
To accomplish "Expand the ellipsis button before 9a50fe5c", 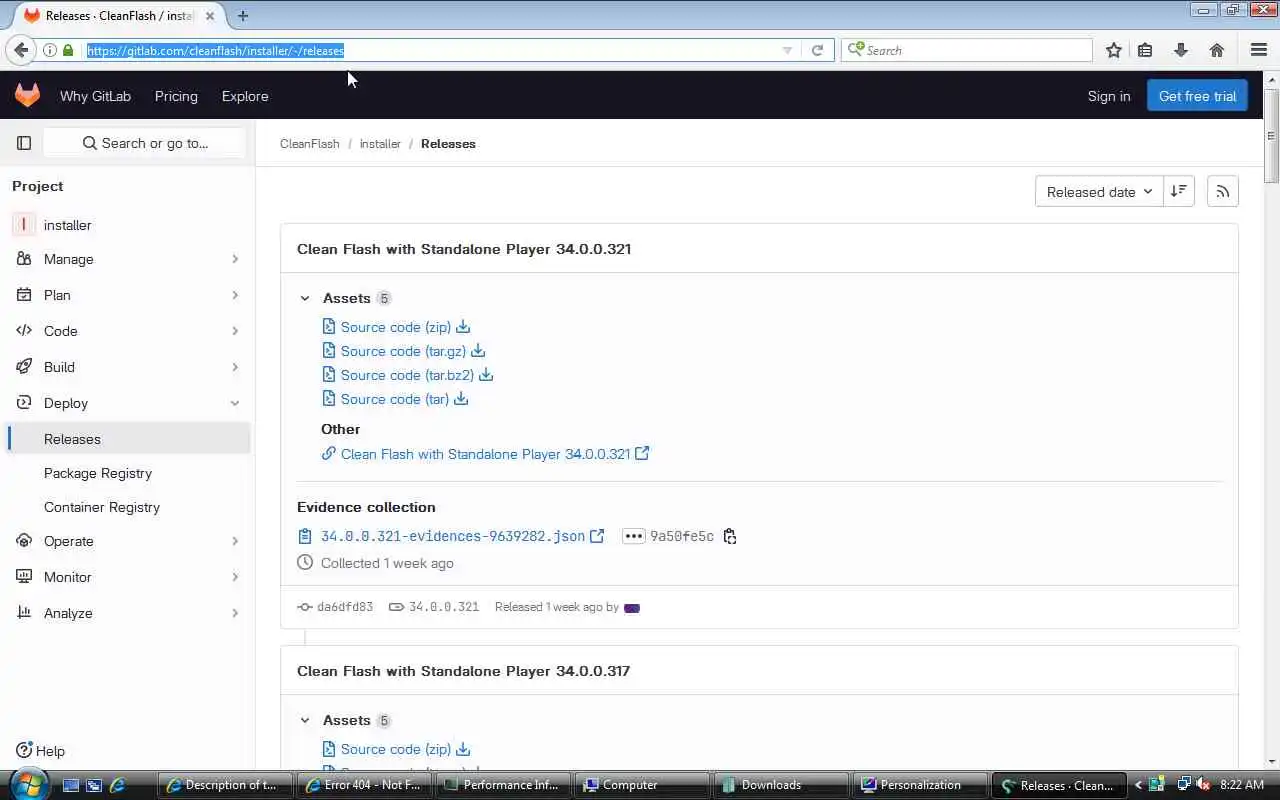I will point(633,536).
